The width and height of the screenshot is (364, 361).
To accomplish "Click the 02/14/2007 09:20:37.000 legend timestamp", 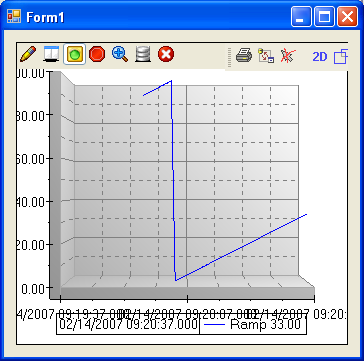I will [x=128, y=325].
